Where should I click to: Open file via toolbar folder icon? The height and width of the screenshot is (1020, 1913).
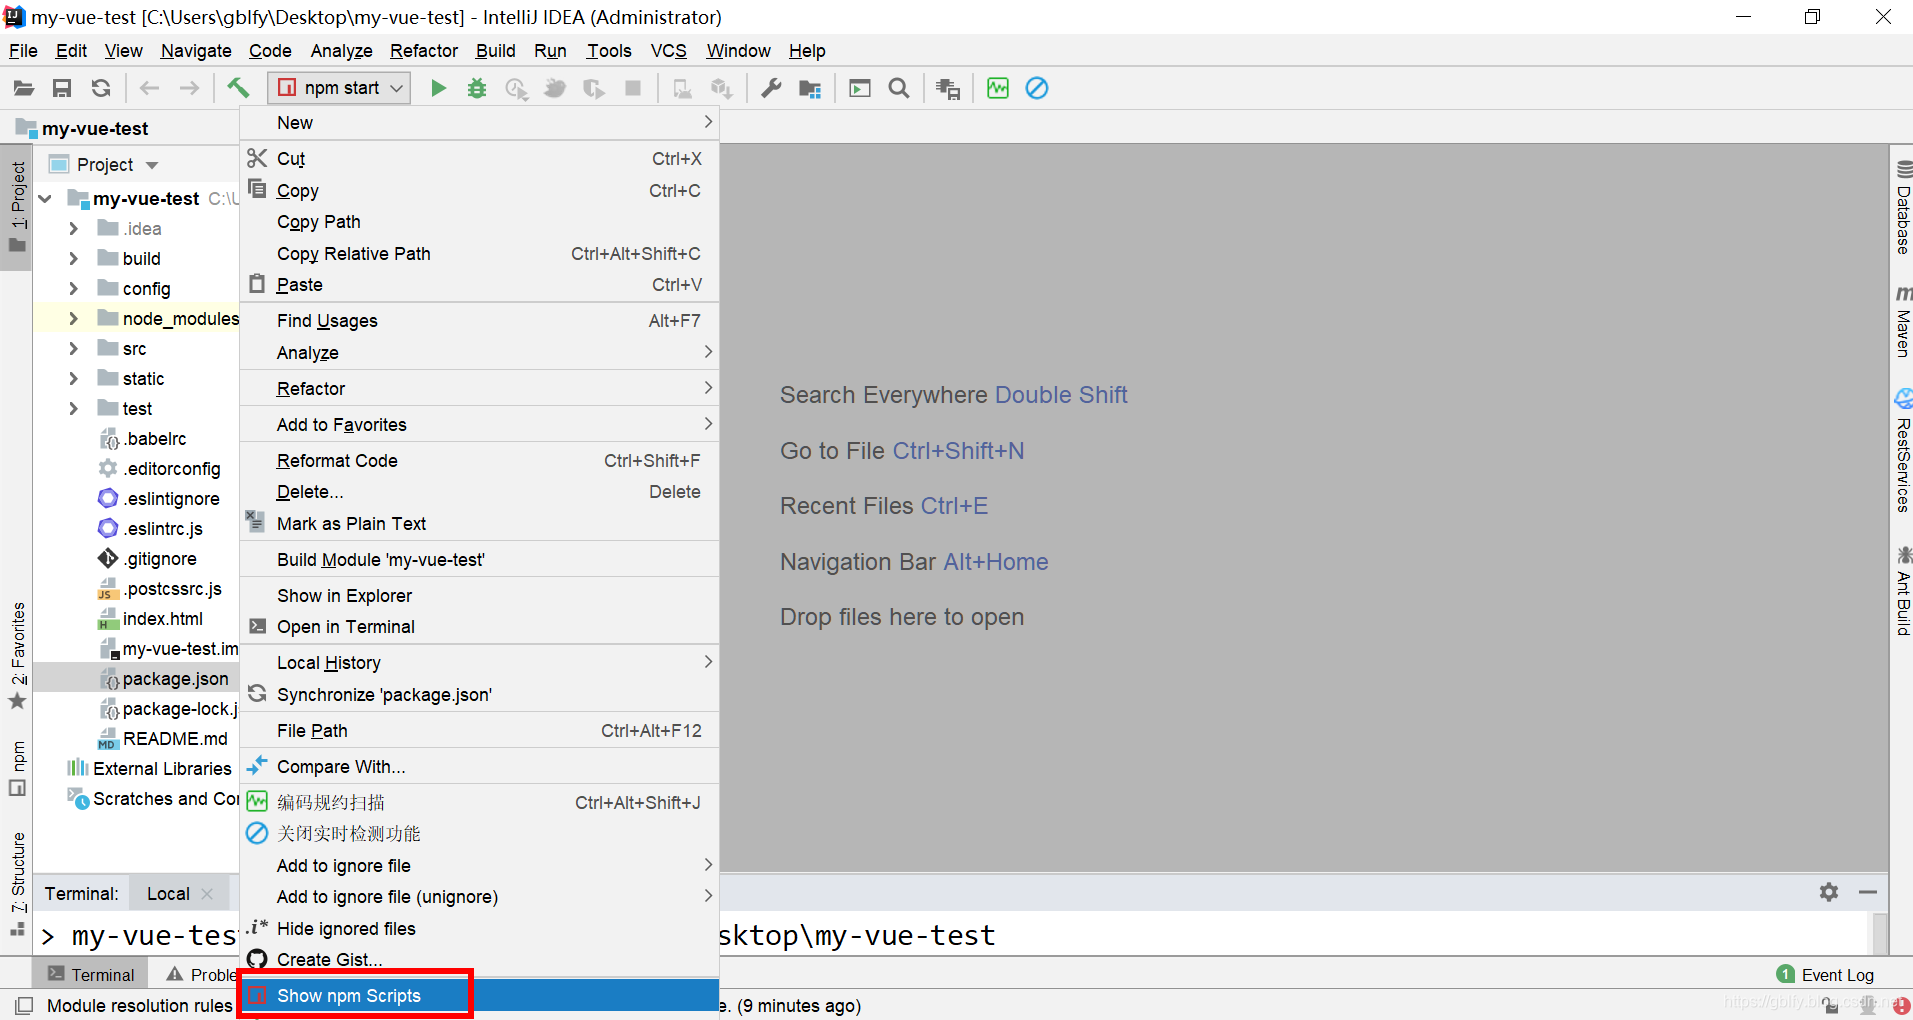(24, 88)
